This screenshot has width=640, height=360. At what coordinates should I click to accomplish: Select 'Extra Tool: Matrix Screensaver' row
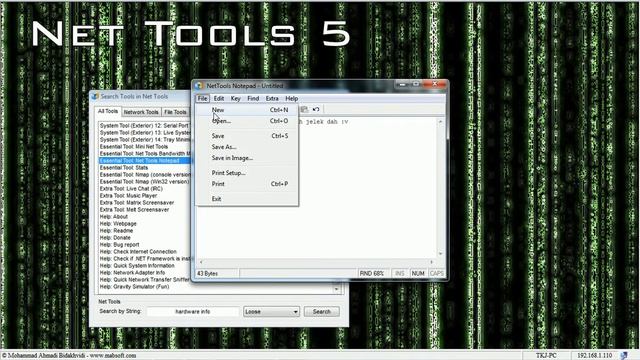[x=144, y=202]
